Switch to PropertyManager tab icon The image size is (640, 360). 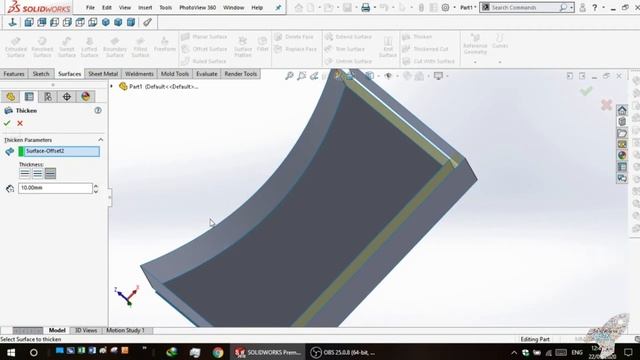[x=29, y=96]
